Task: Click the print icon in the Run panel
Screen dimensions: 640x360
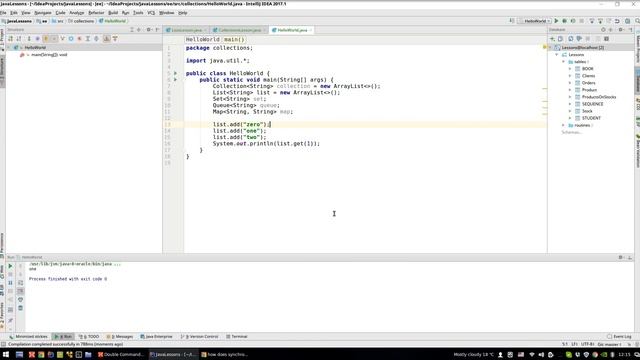Action: (x=20, y=300)
